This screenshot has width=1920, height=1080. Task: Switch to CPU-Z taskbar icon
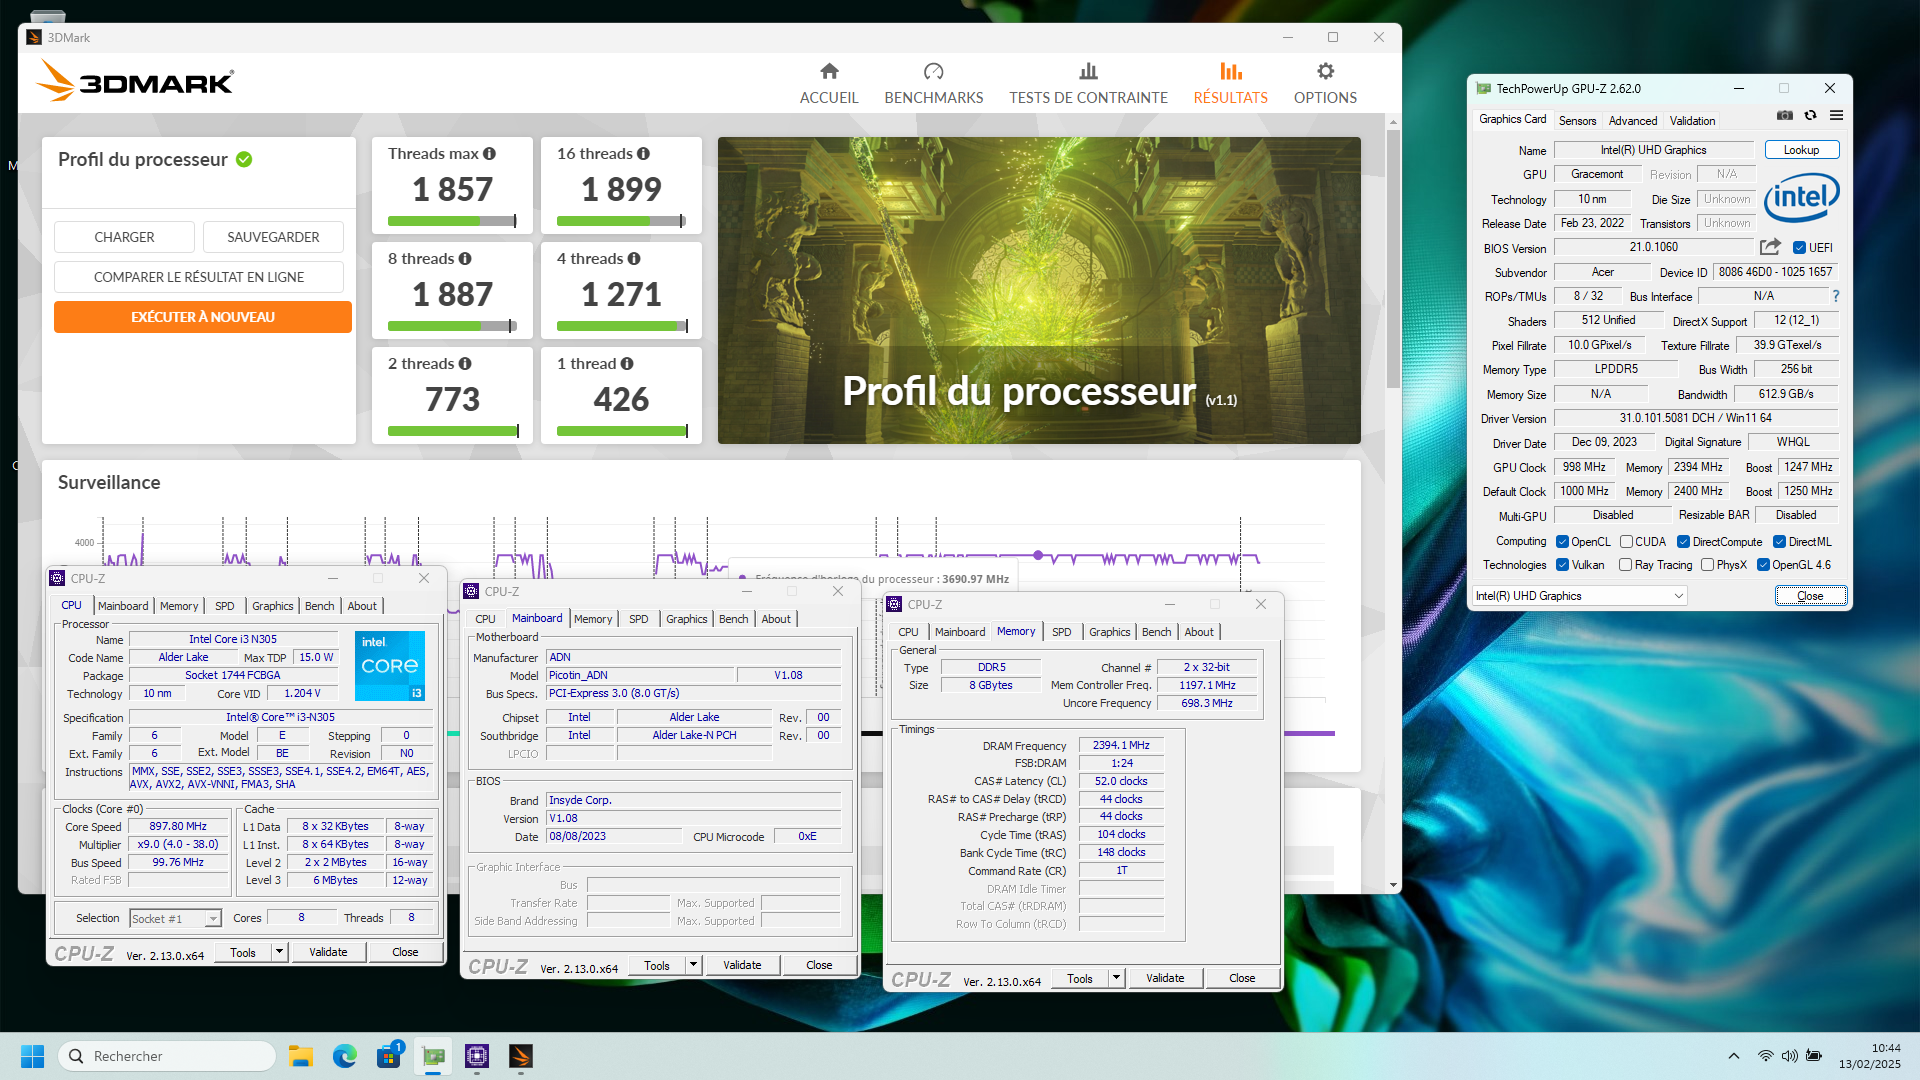pyautogui.click(x=477, y=1056)
